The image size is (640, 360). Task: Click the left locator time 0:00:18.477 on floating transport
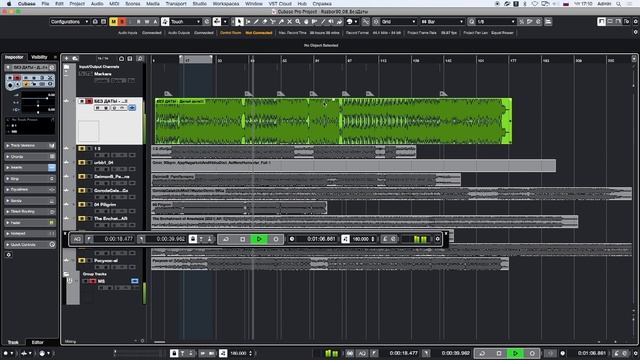pos(118,239)
